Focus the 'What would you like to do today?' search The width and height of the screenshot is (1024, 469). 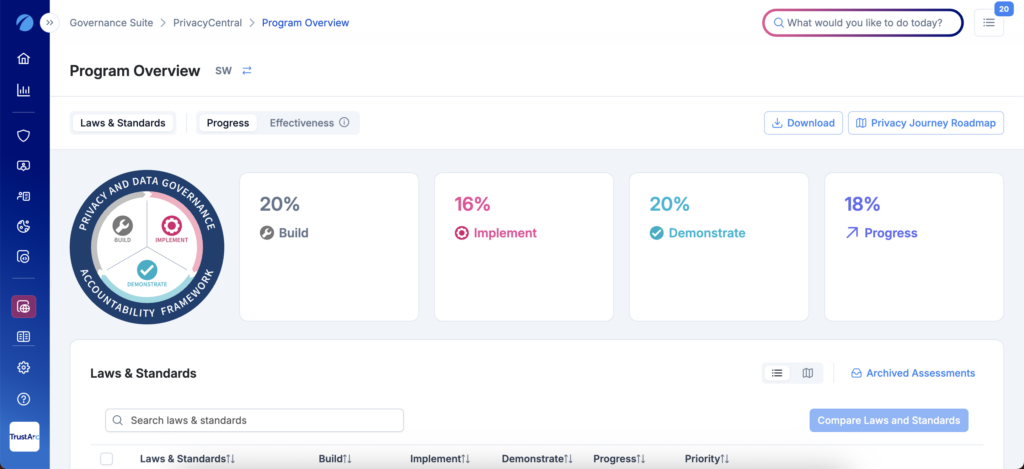[863, 23]
